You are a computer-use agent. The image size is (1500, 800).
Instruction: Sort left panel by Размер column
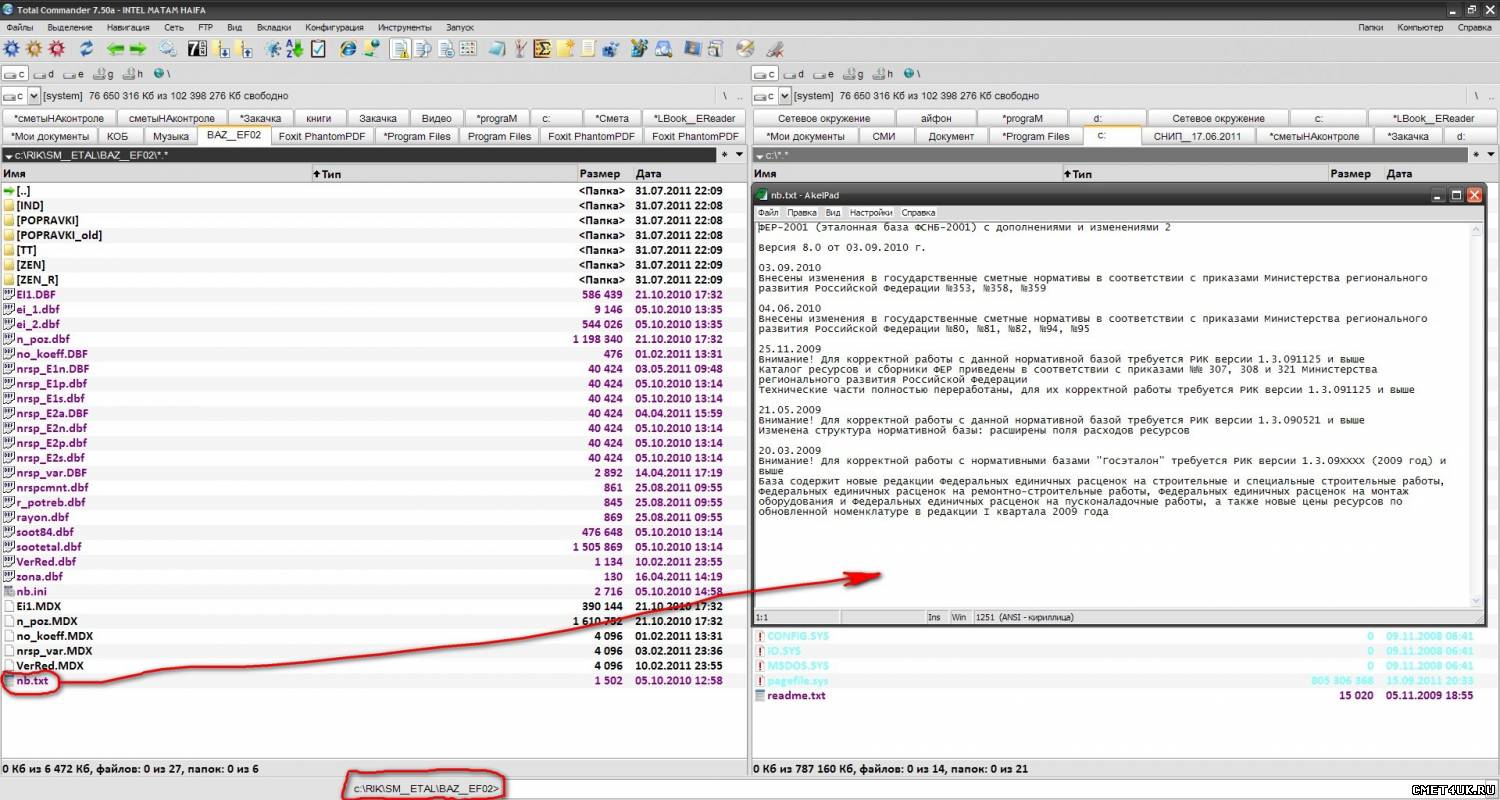pyautogui.click(x=600, y=174)
